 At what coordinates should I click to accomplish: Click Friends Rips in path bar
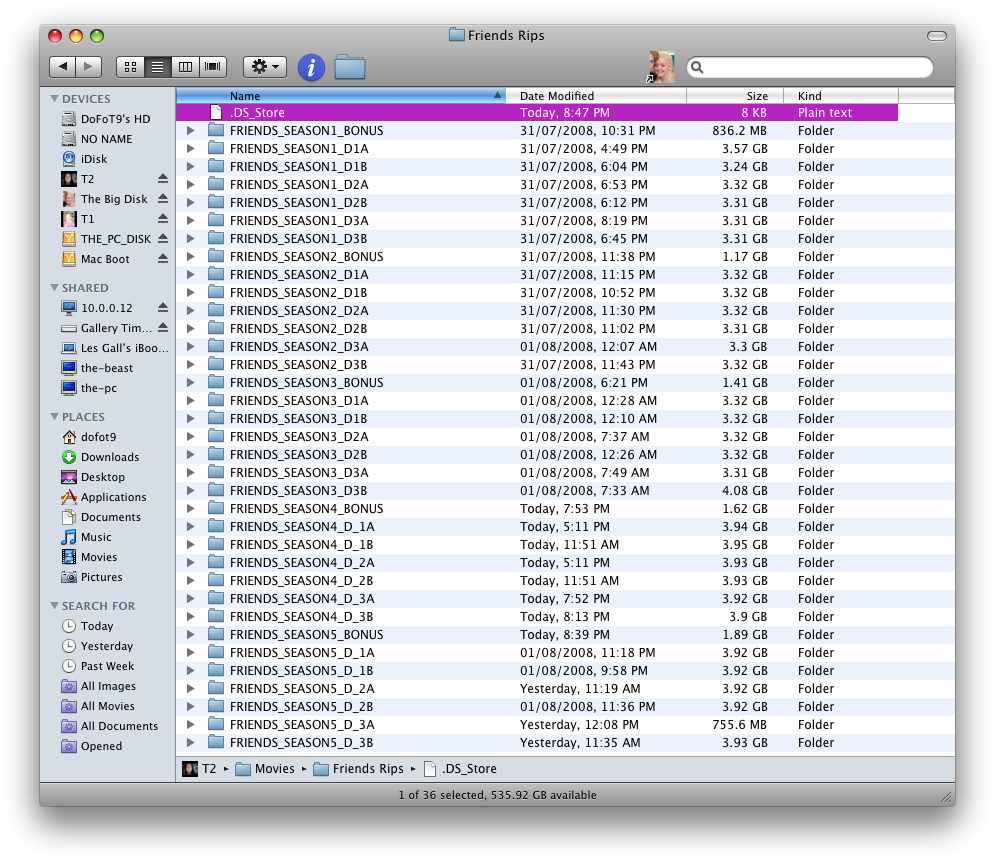pos(359,768)
